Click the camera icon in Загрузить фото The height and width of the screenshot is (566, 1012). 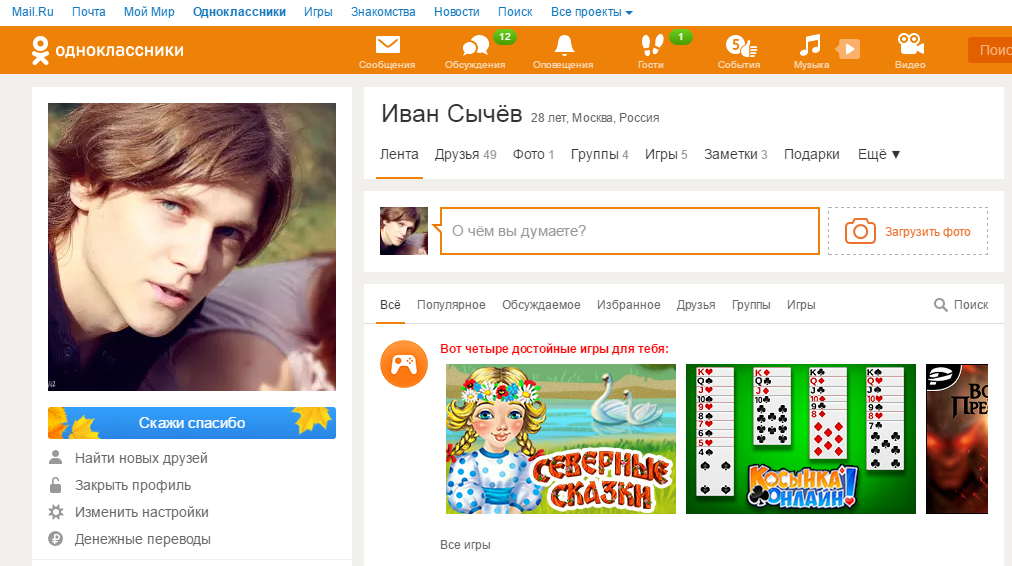point(860,231)
